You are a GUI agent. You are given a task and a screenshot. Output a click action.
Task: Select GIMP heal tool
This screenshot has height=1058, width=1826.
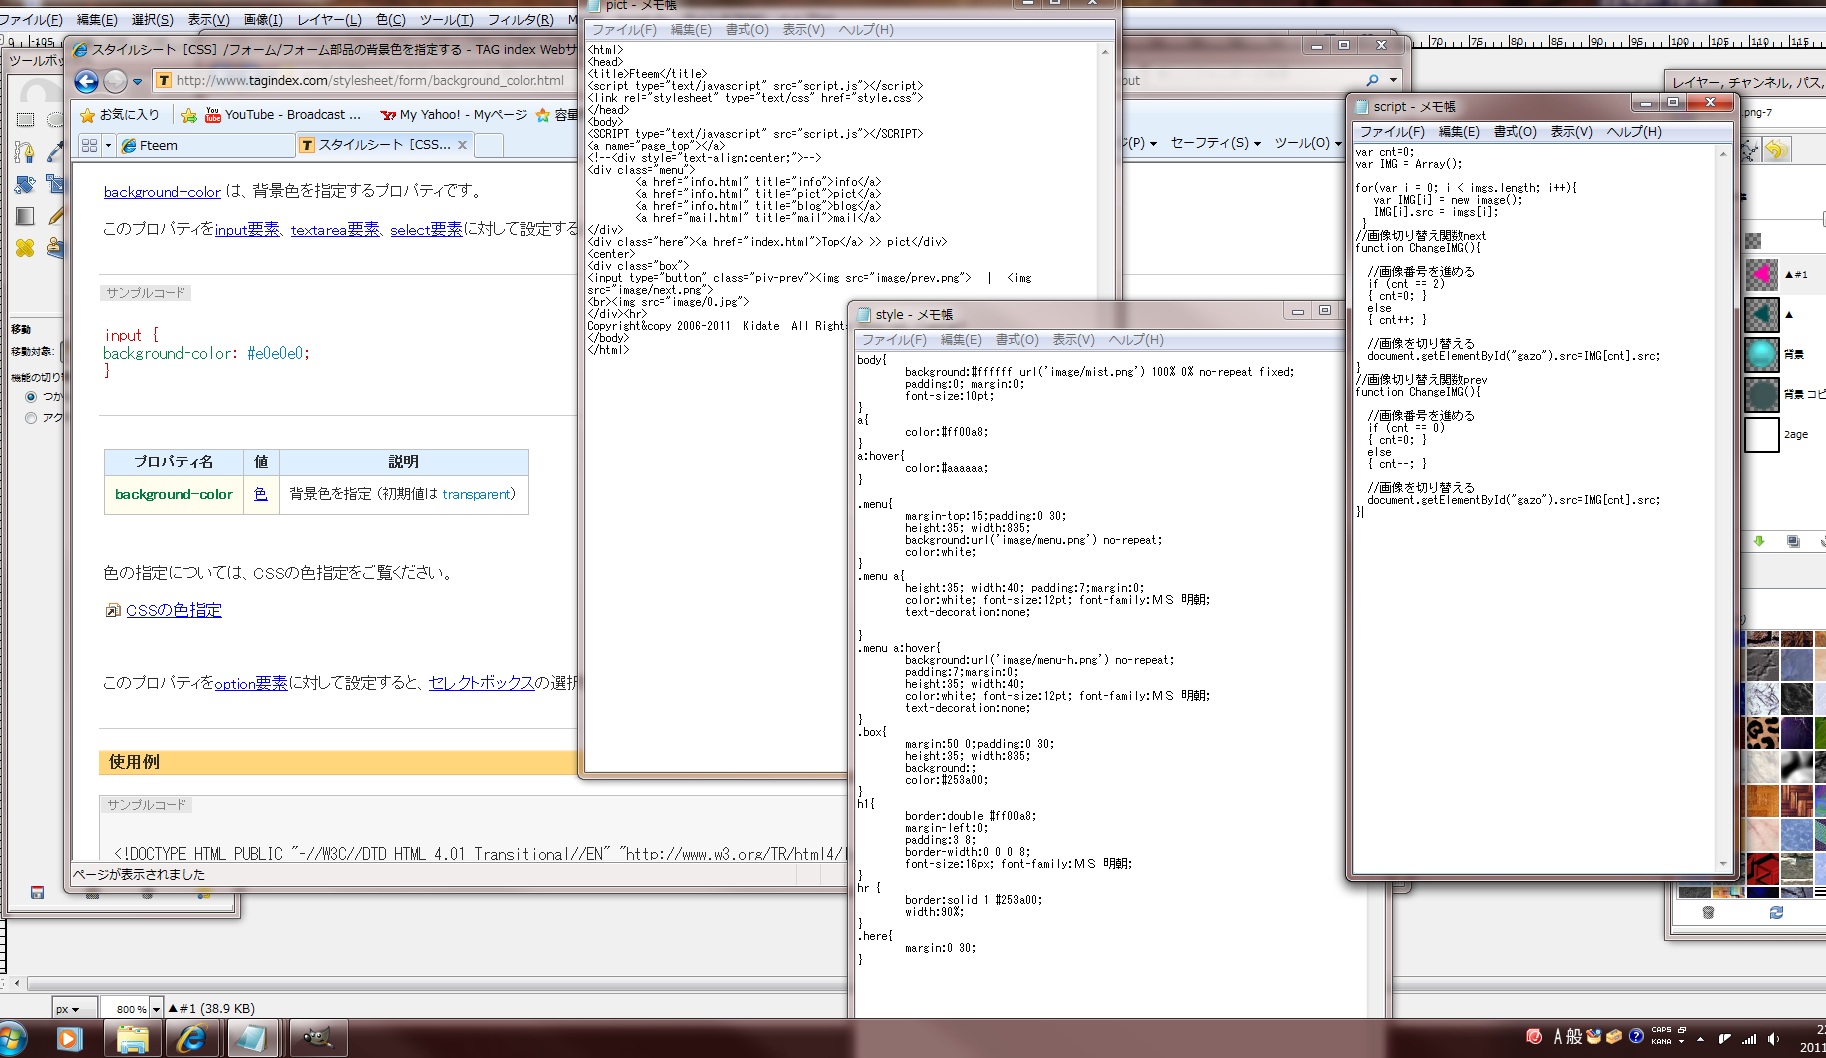point(25,248)
